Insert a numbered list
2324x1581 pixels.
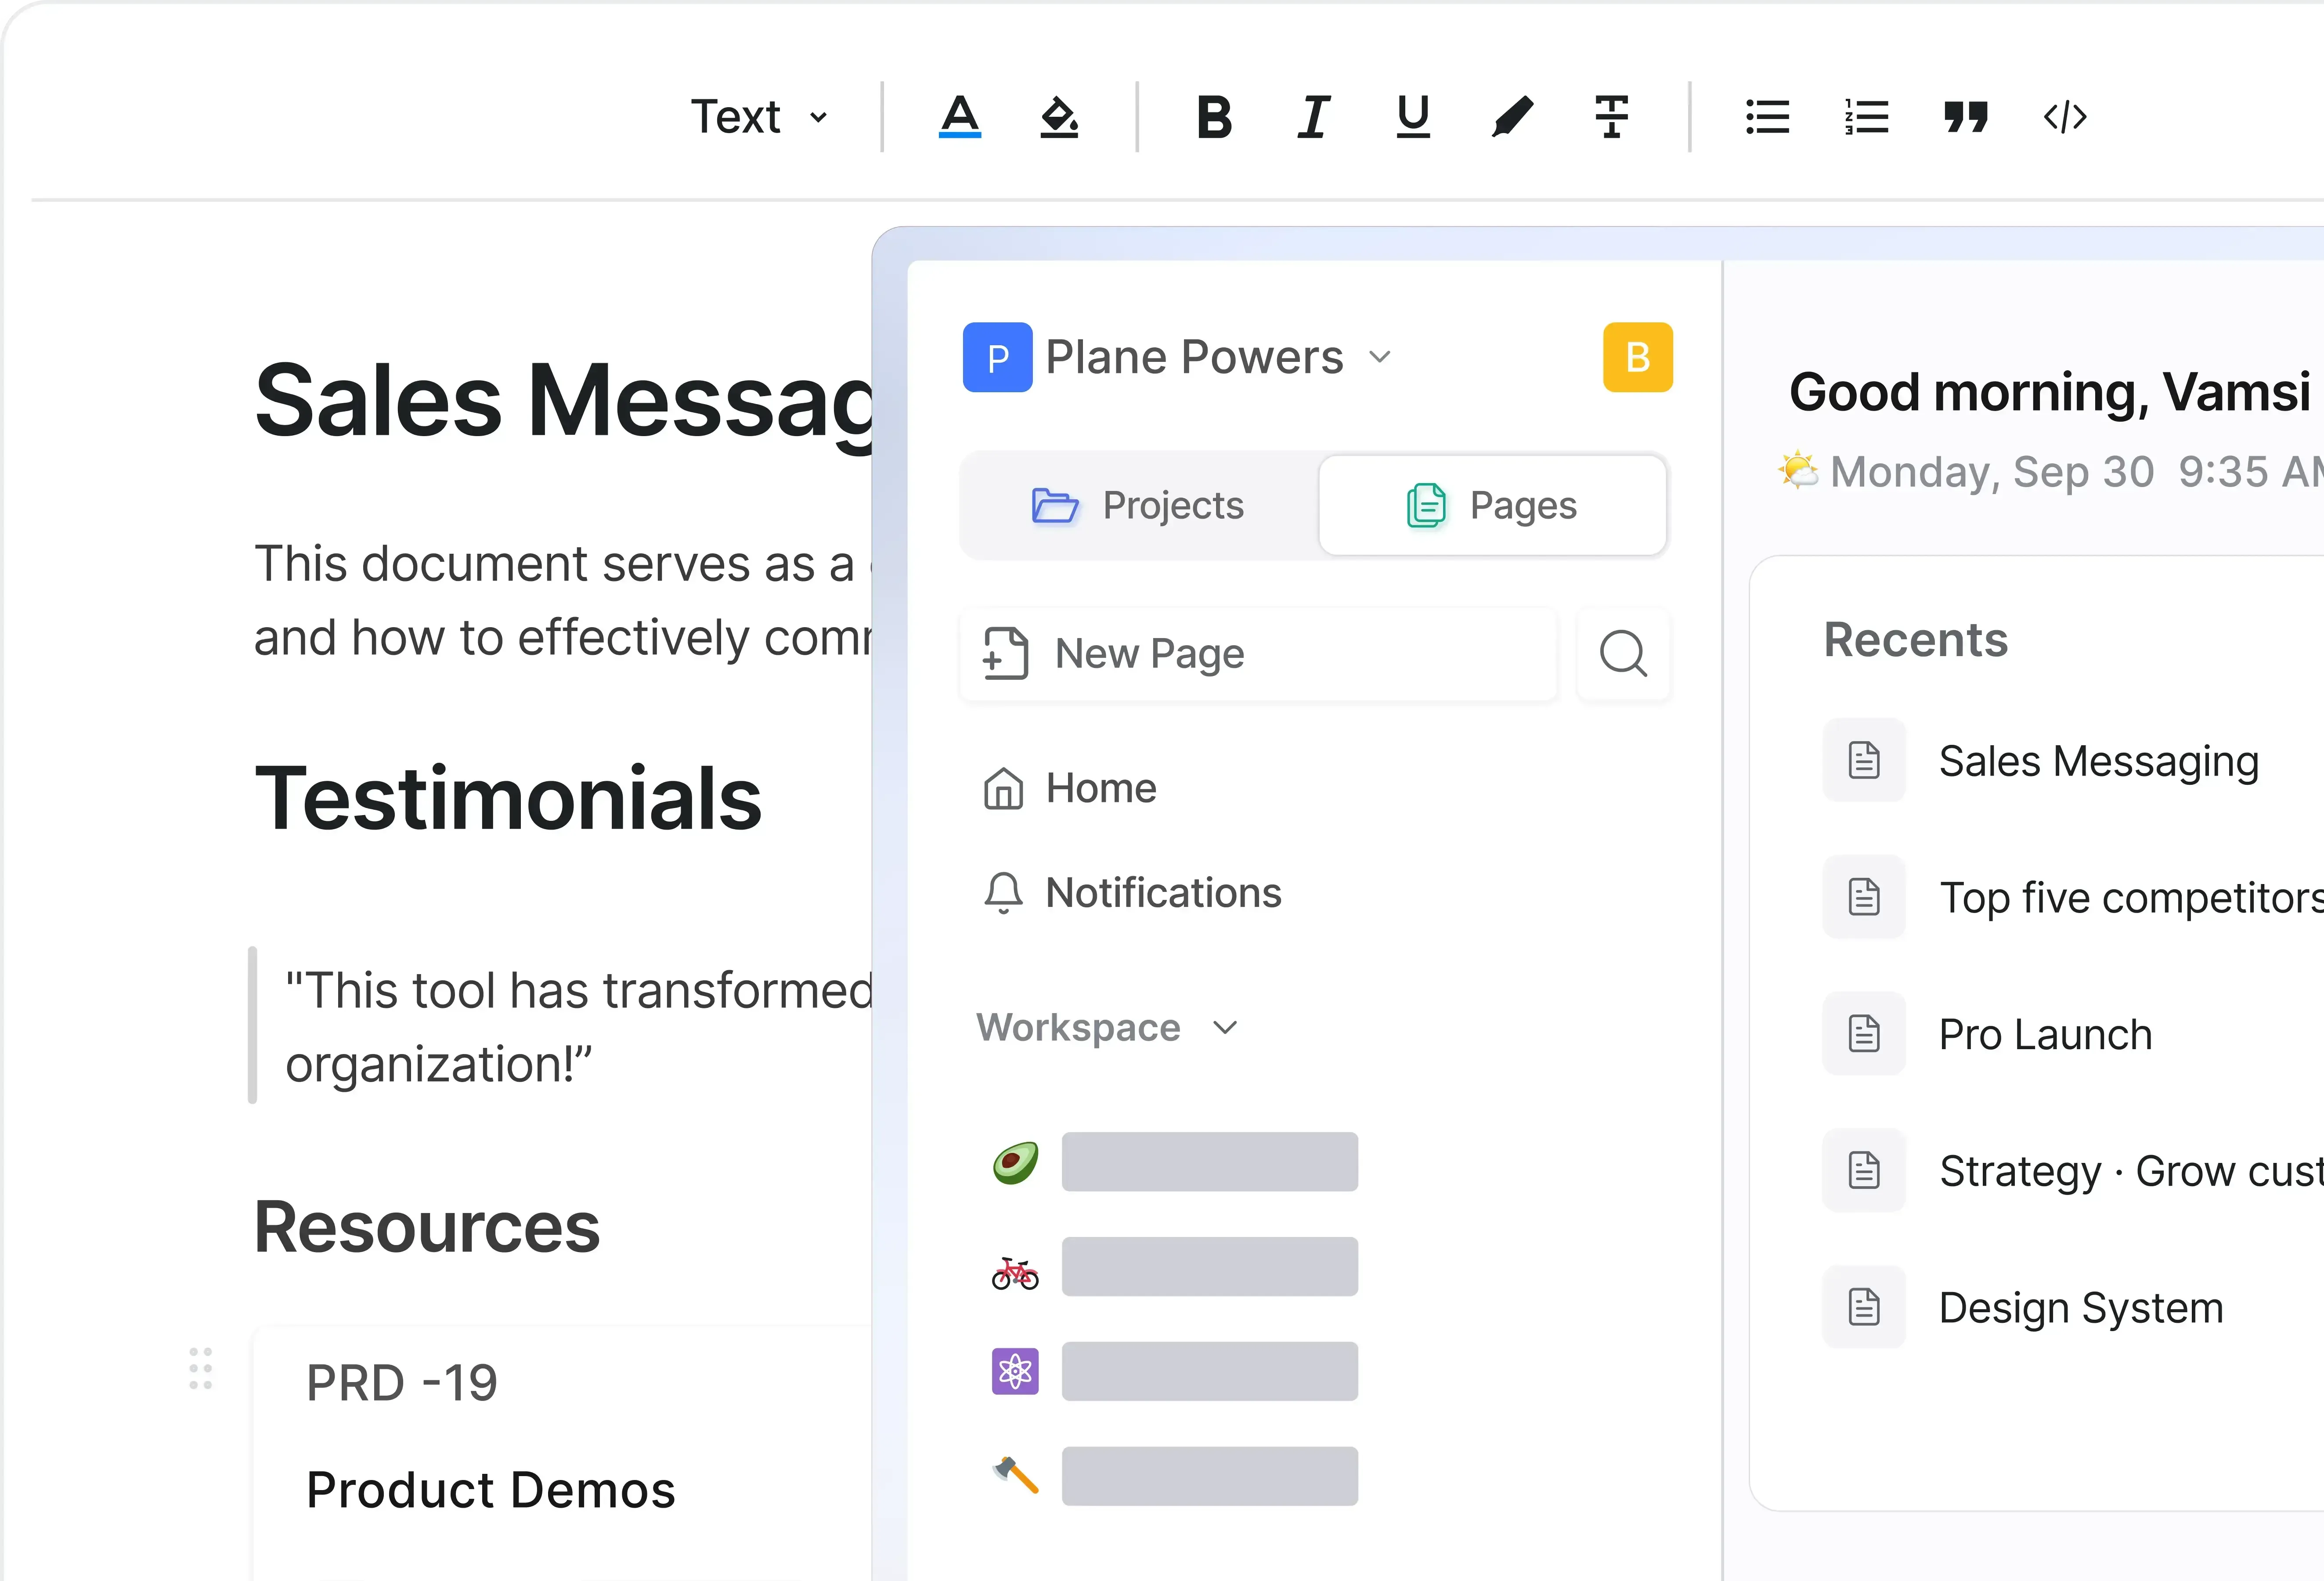[1866, 117]
